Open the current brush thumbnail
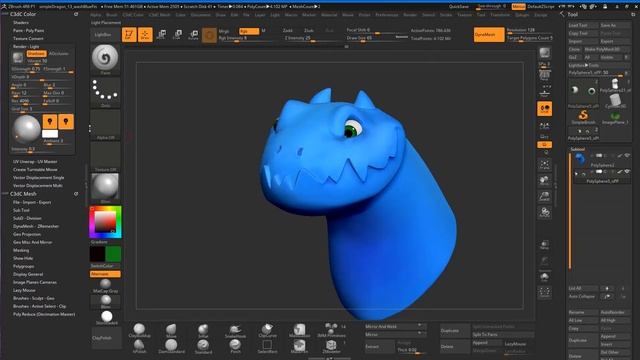Image resolution: width=640 pixels, height=360 pixels. click(105, 59)
